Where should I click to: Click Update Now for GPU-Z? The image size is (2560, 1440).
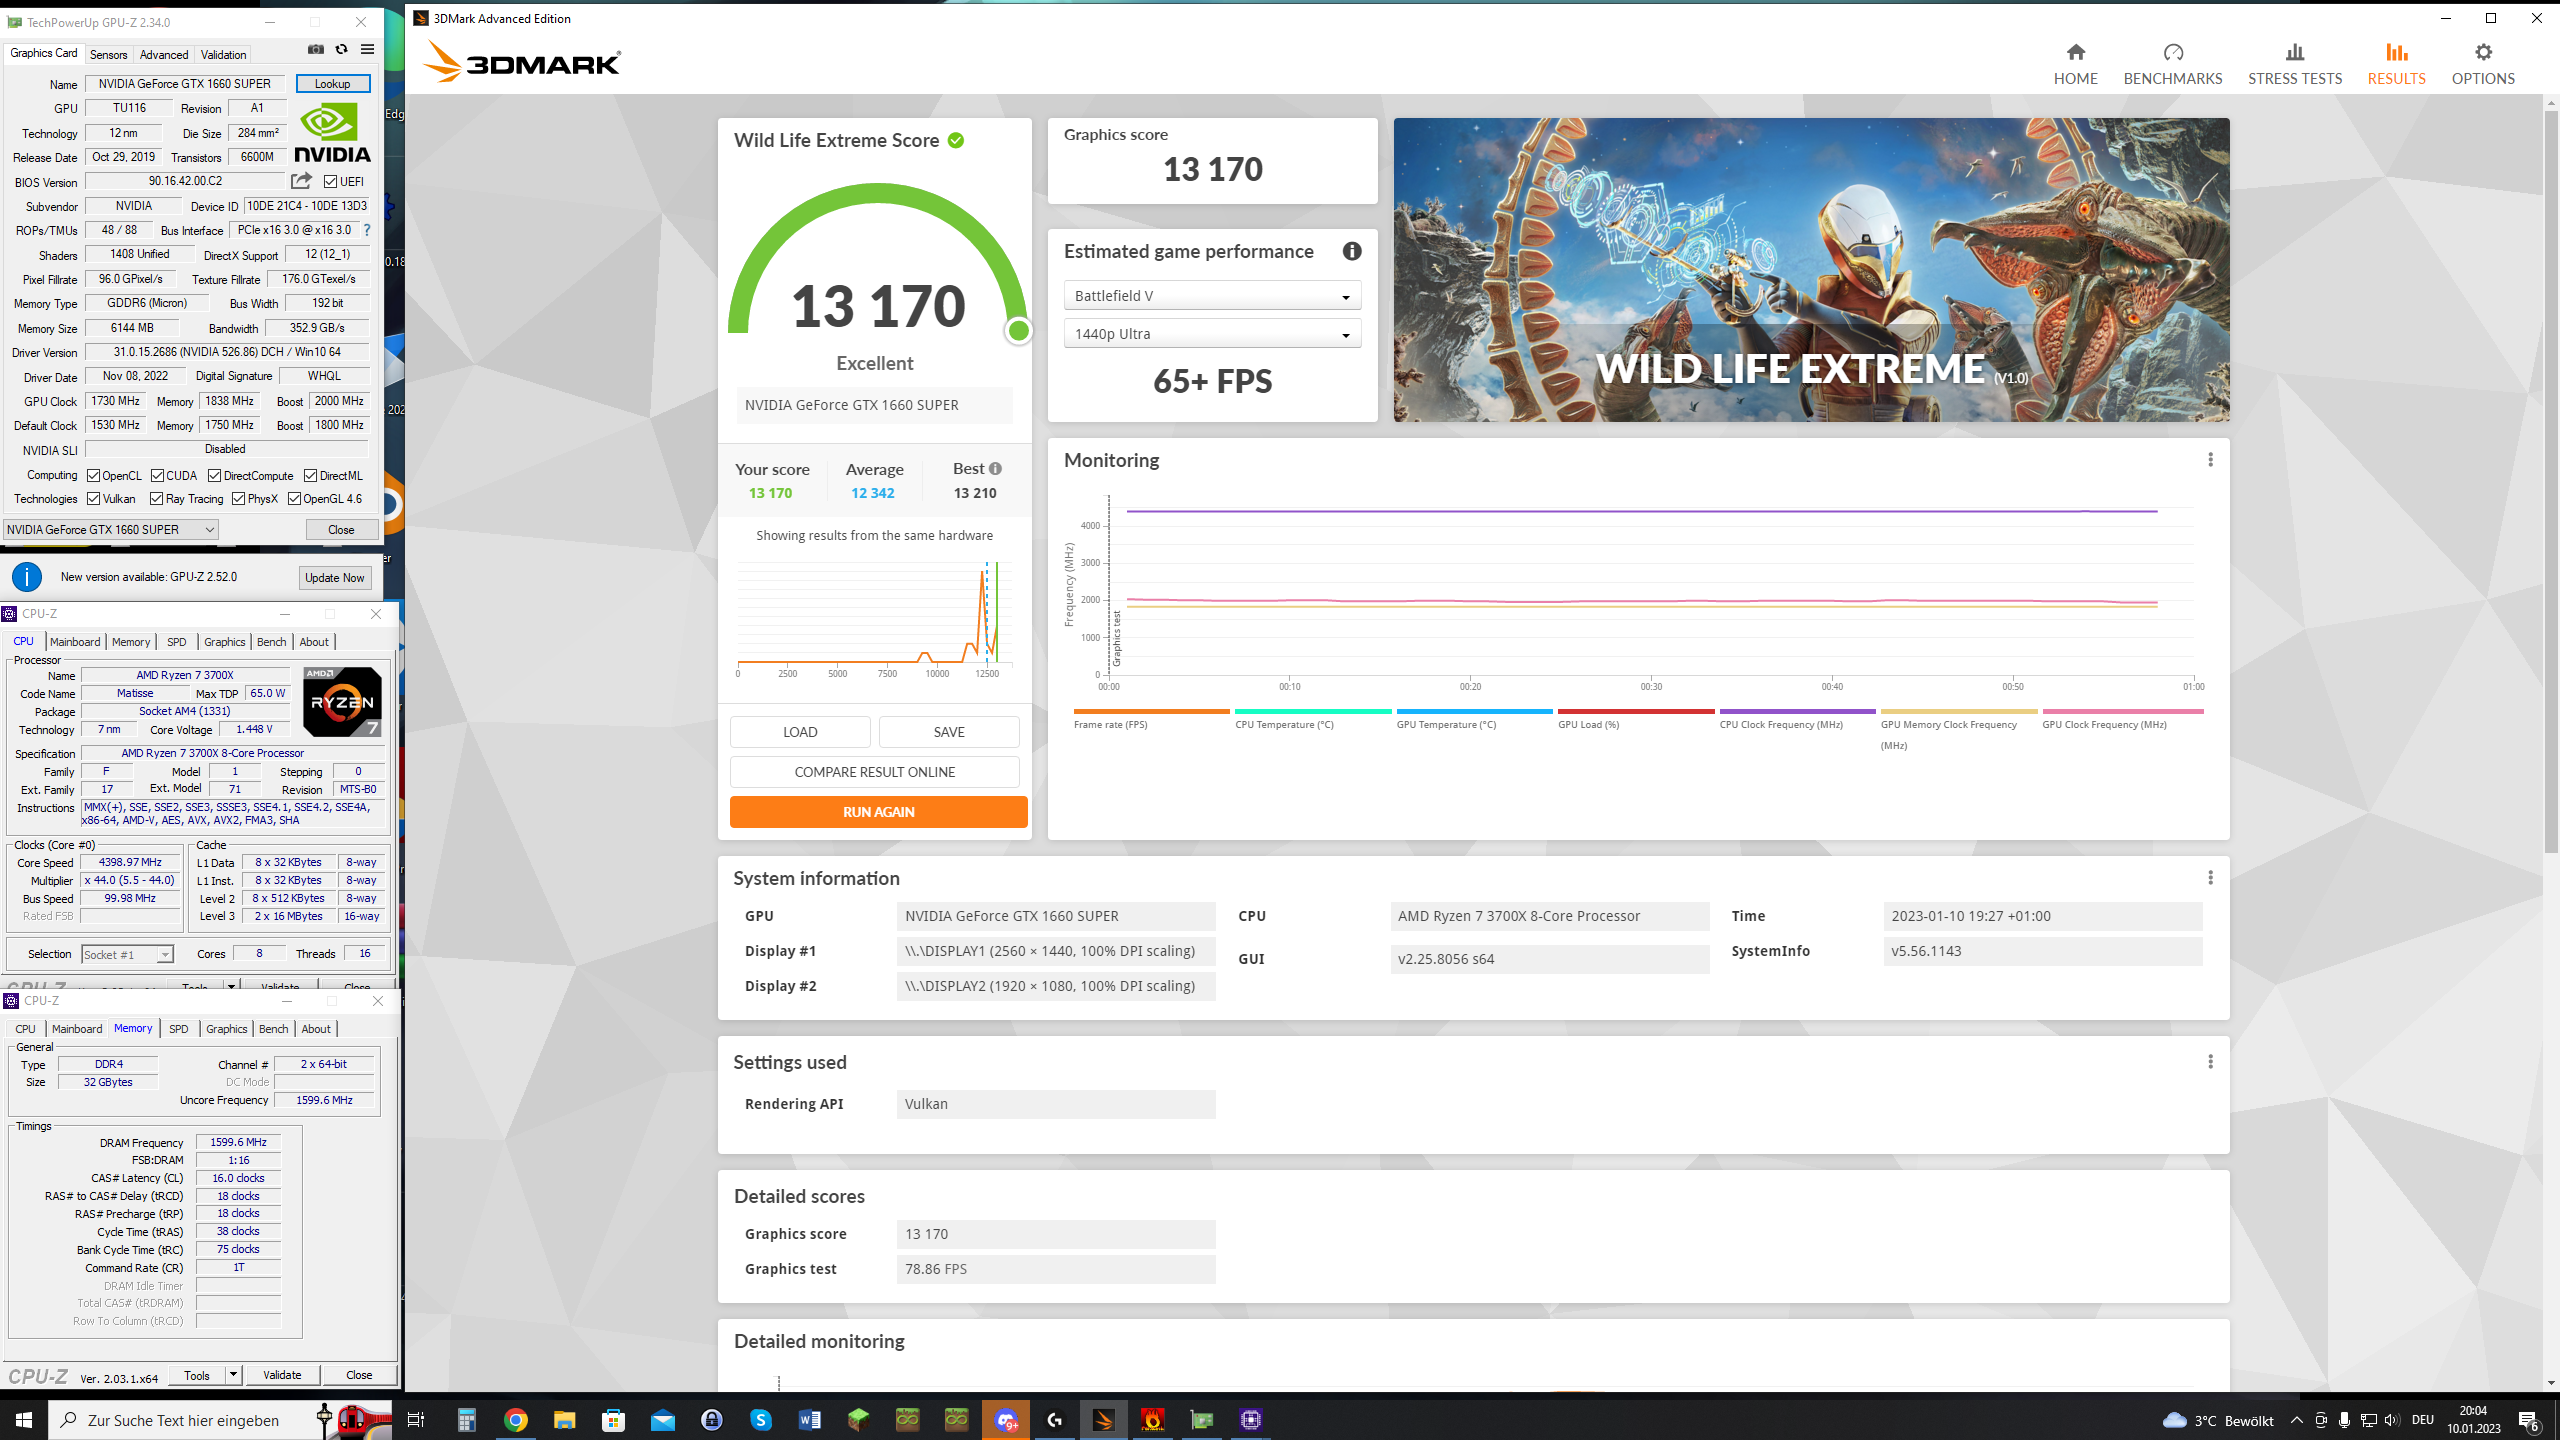335,578
